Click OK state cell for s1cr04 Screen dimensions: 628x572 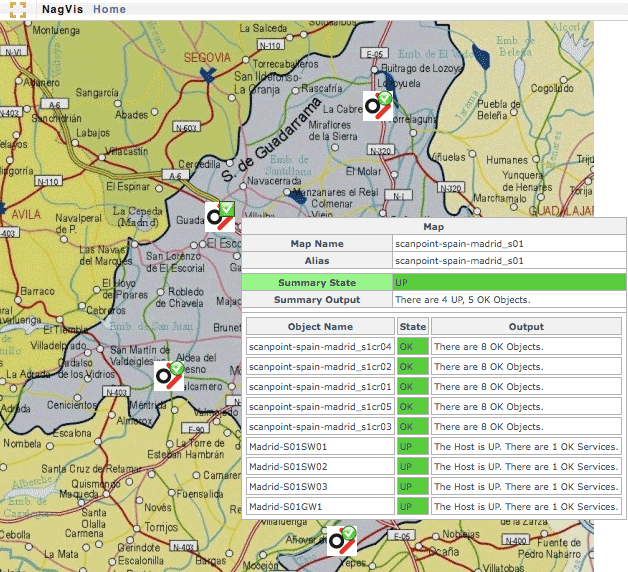(413, 346)
